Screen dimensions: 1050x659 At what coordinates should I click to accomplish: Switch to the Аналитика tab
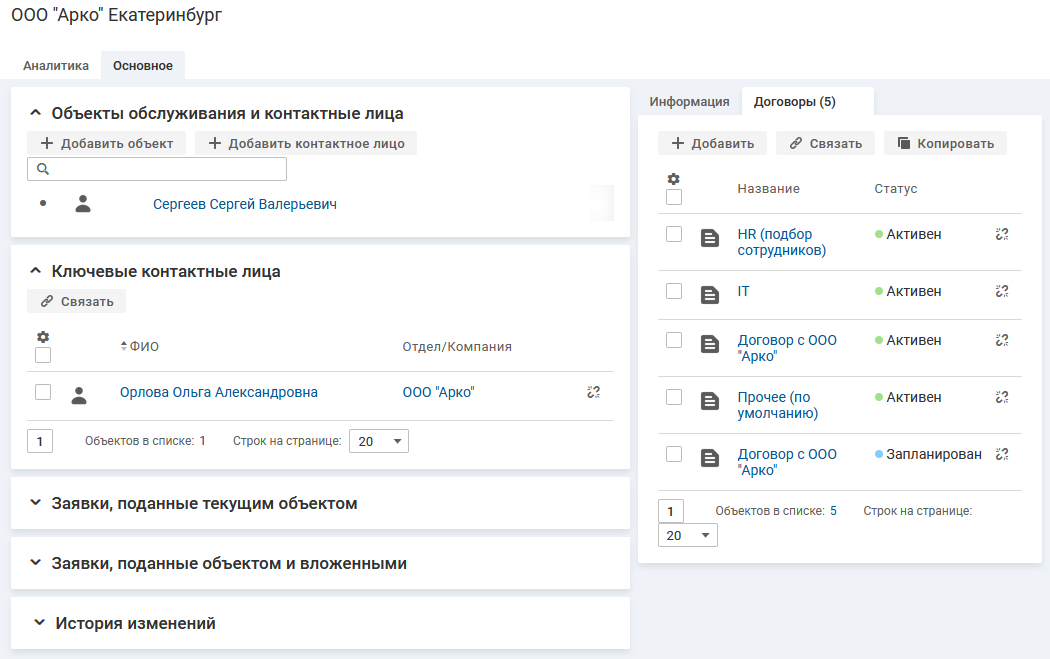click(x=56, y=66)
